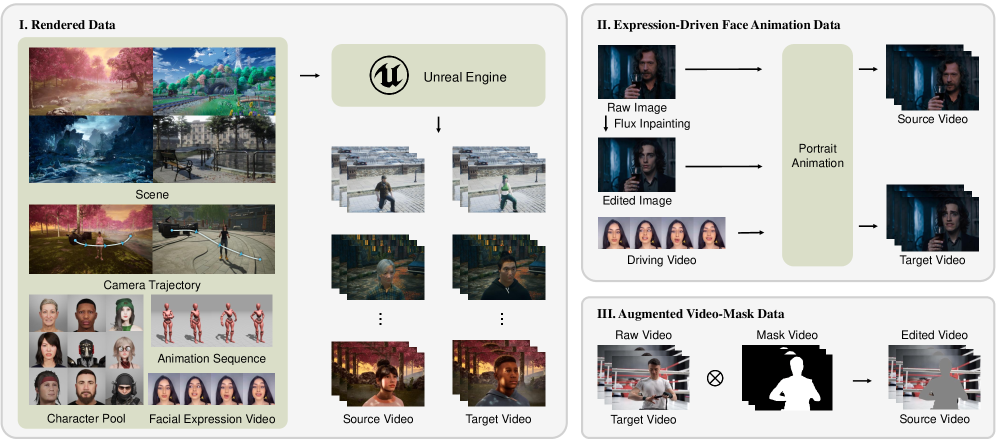Image resolution: width=996 pixels, height=441 pixels.
Task: Click the Raw Image of man holding wine glass
Action: click(636, 72)
